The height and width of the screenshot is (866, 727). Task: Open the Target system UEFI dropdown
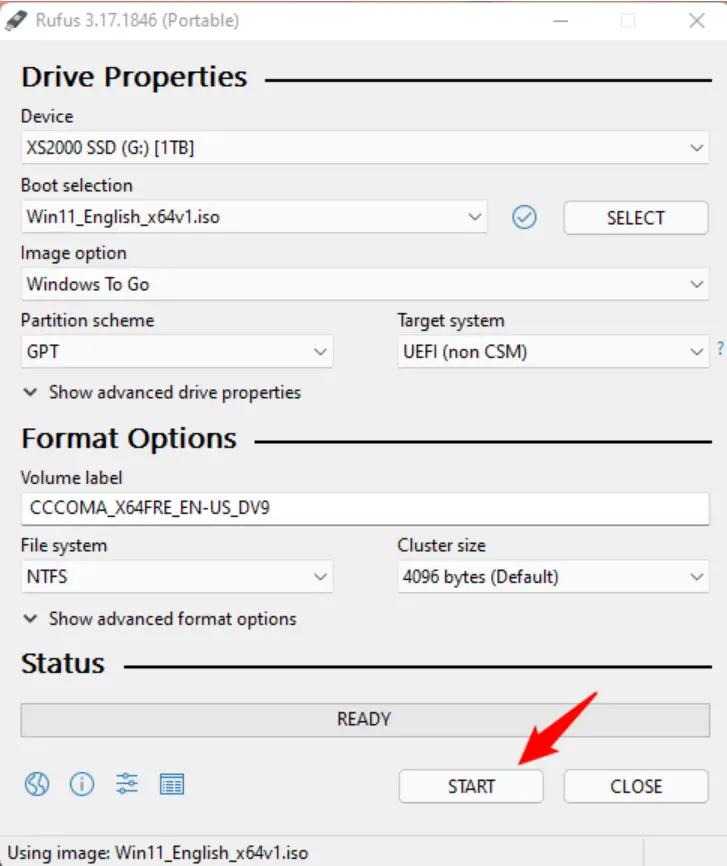click(x=553, y=352)
